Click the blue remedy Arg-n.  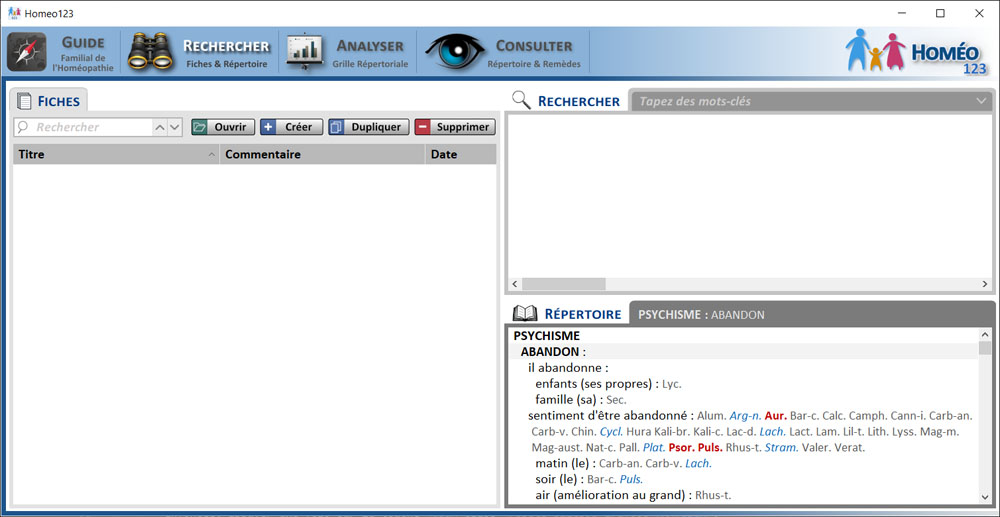tap(746, 416)
